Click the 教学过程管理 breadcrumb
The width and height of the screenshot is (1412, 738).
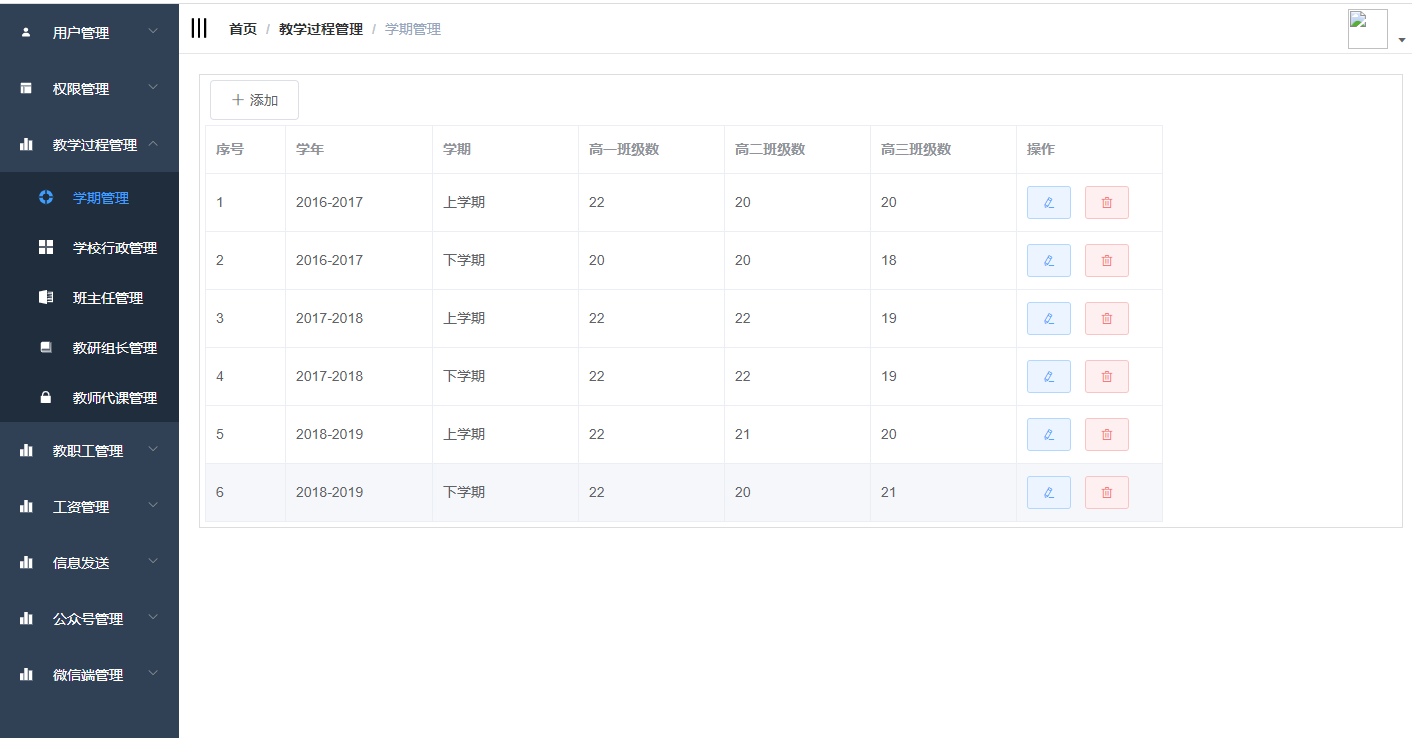coord(321,29)
